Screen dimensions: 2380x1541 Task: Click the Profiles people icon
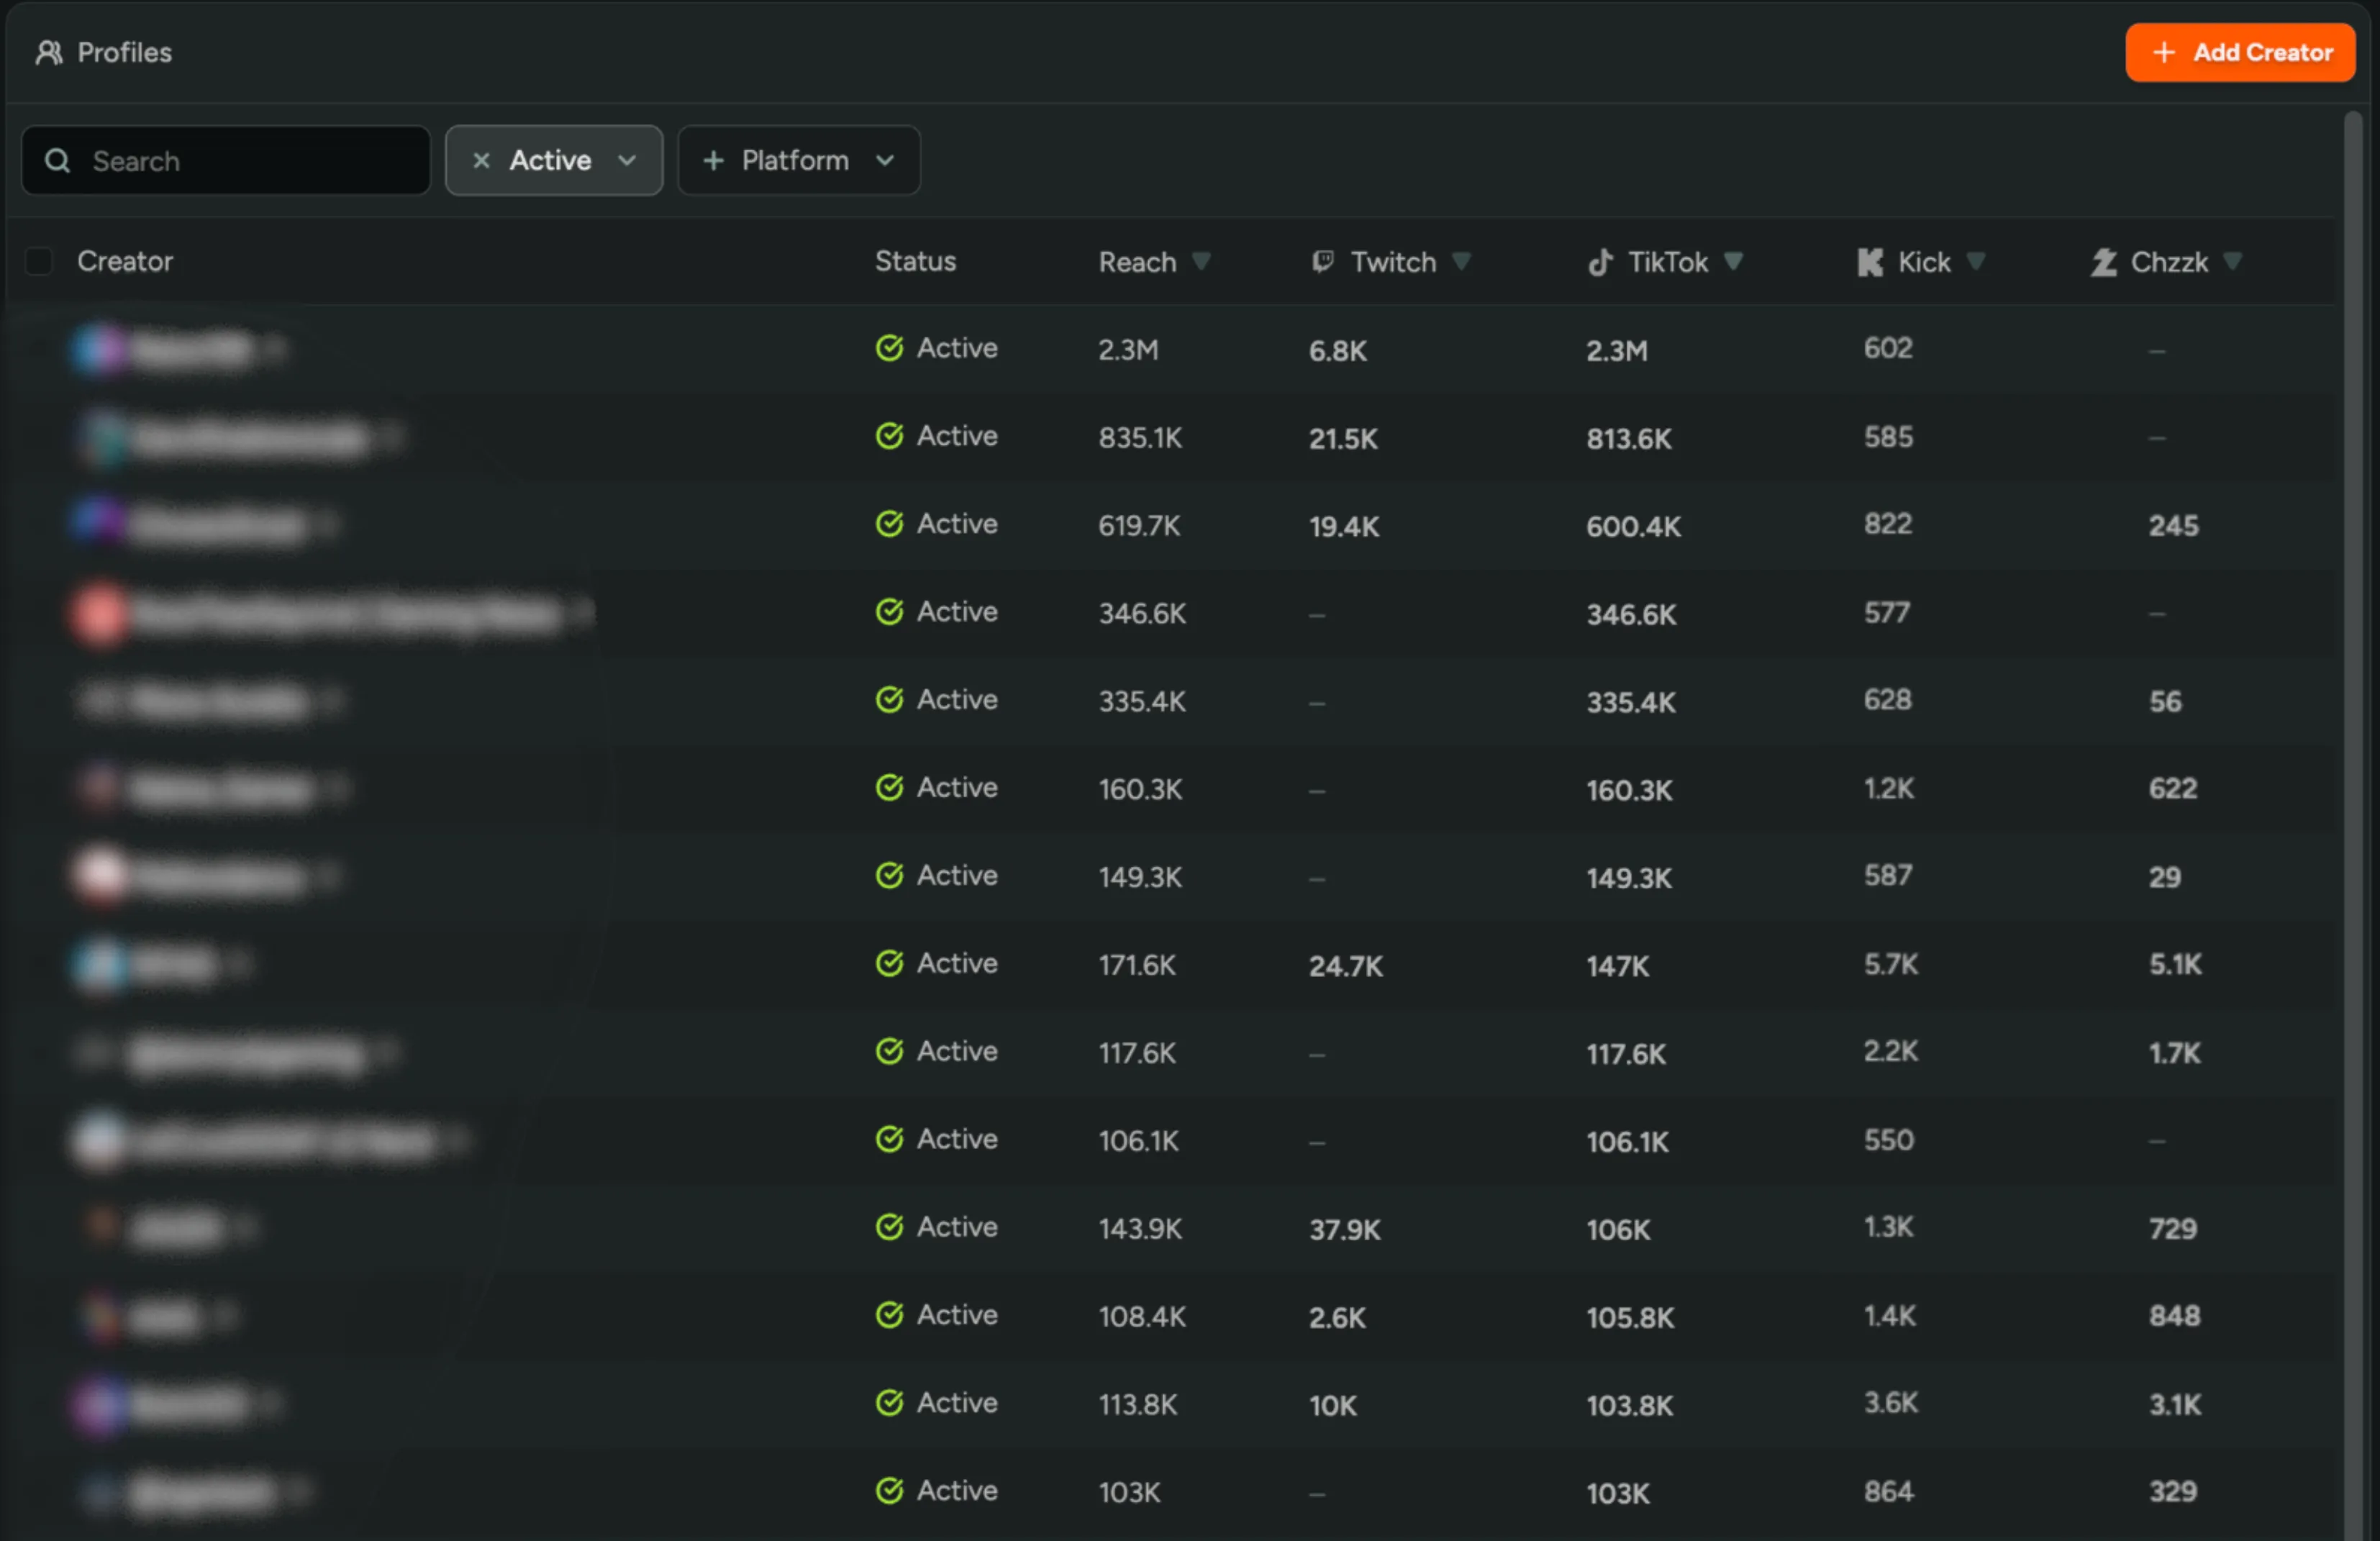(x=48, y=52)
